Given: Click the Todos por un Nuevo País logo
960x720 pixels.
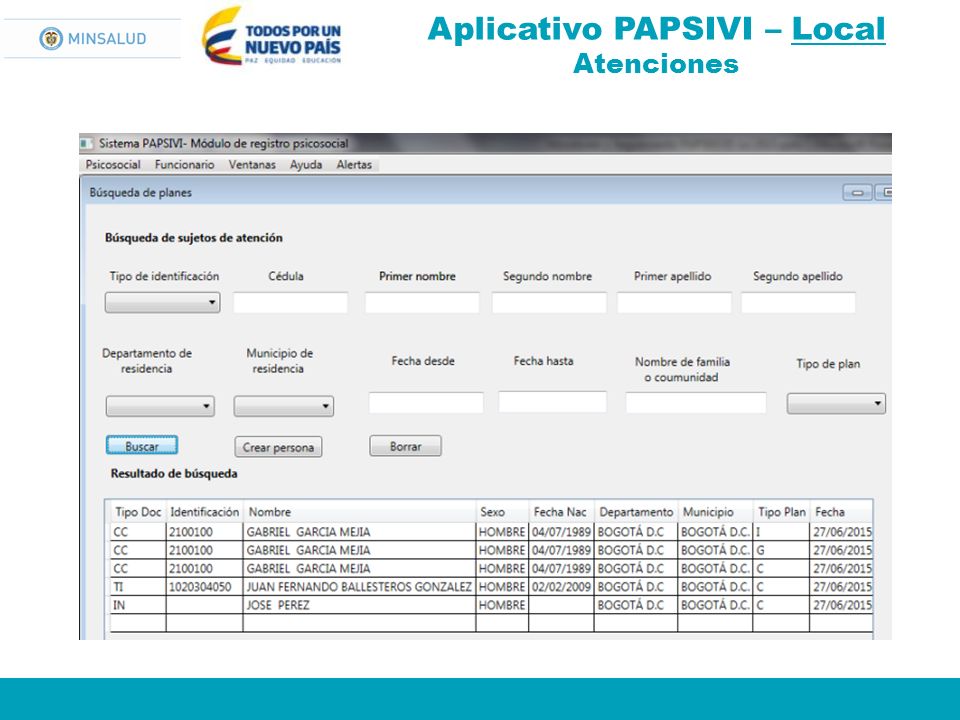Looking at the screenshot, I should [272, 36].
